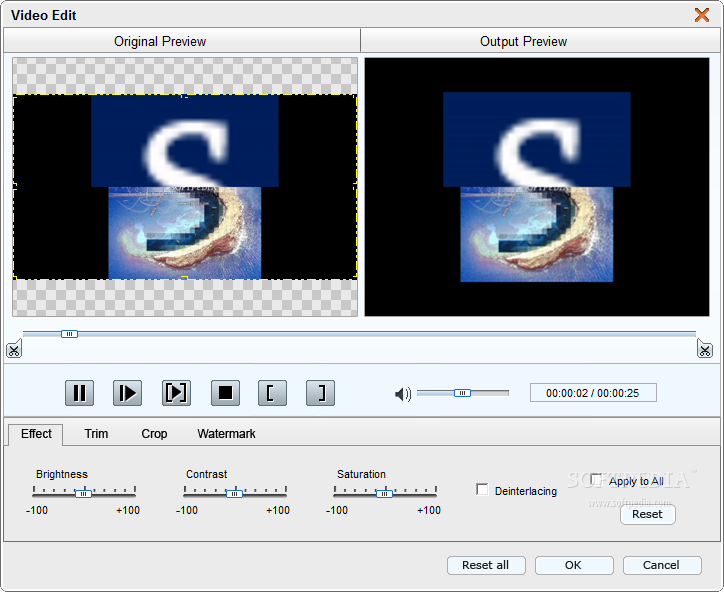
Task: Click the playback position seek handle
Action: coord(69,334)
